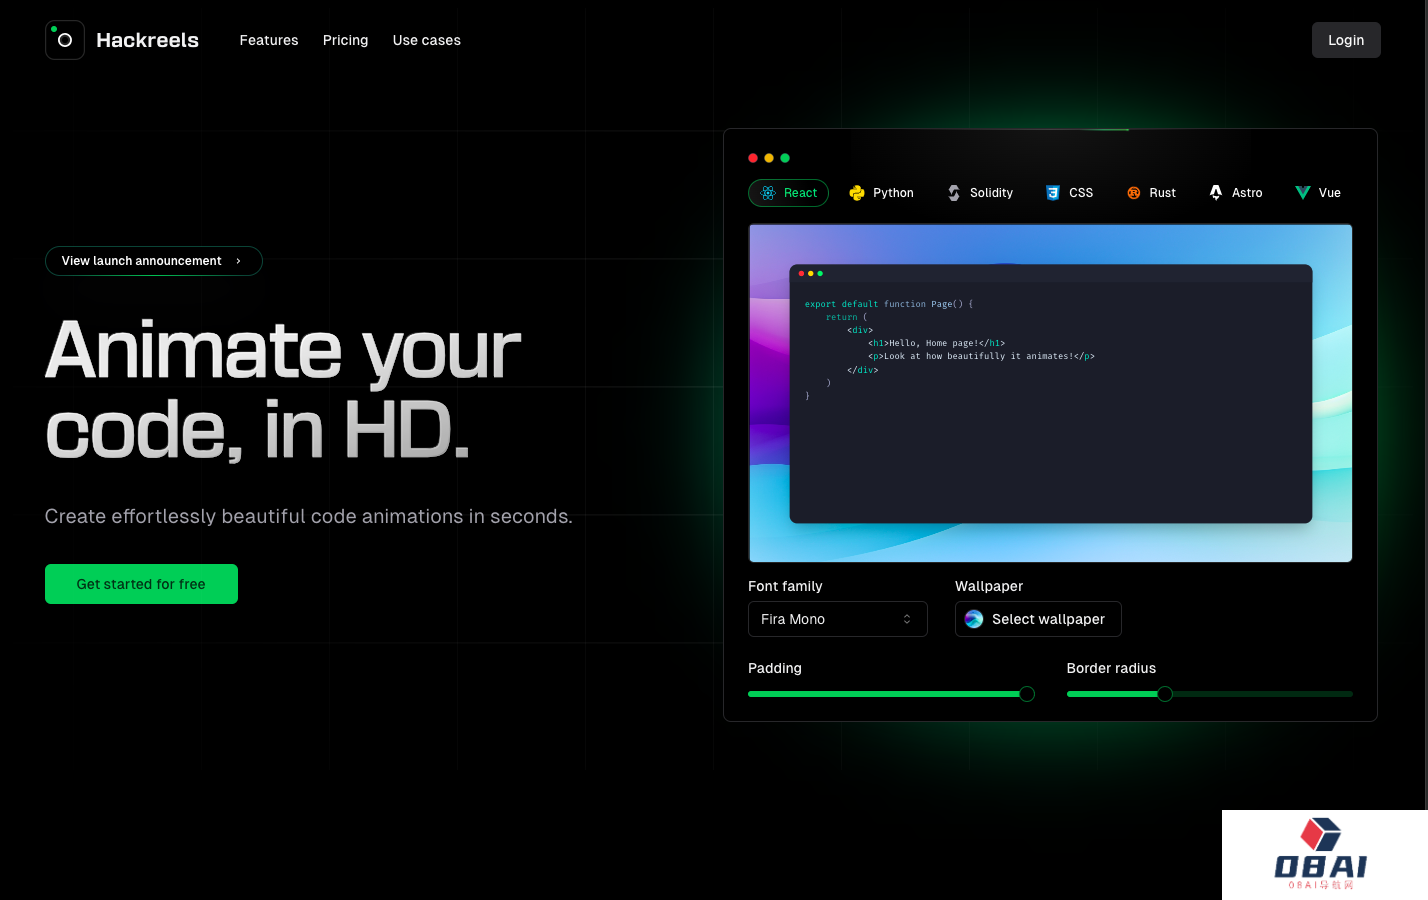1428x900 pixels.
Task: Adjust the Border radius slider handle
Action: 1165,694
